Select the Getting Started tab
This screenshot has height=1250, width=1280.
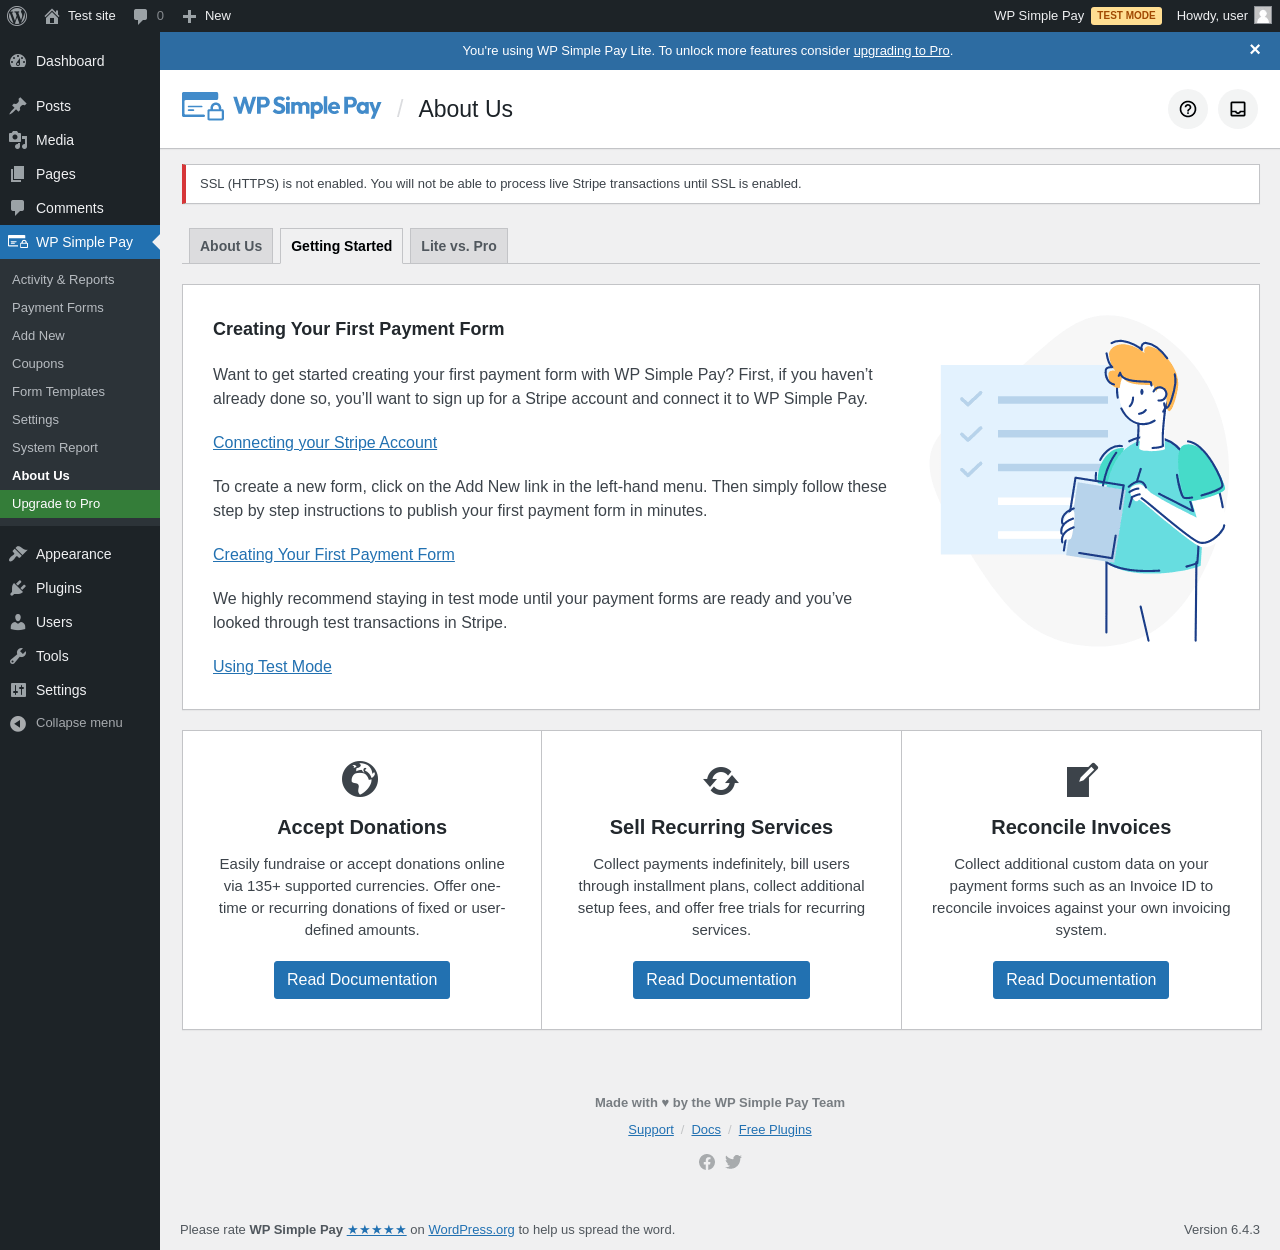(342, 246)
